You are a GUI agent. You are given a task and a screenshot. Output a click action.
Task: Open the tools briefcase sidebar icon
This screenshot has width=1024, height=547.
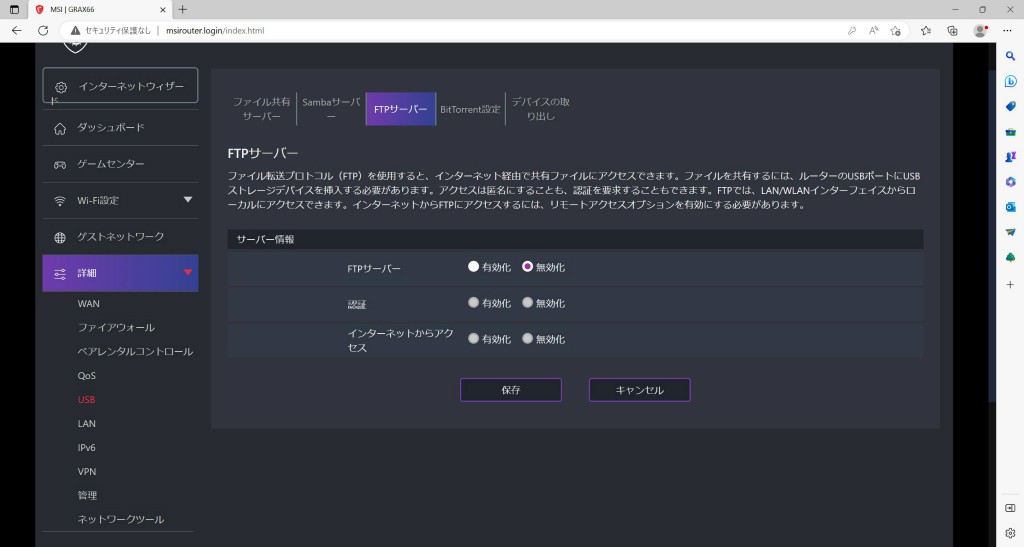point(1010,132)
